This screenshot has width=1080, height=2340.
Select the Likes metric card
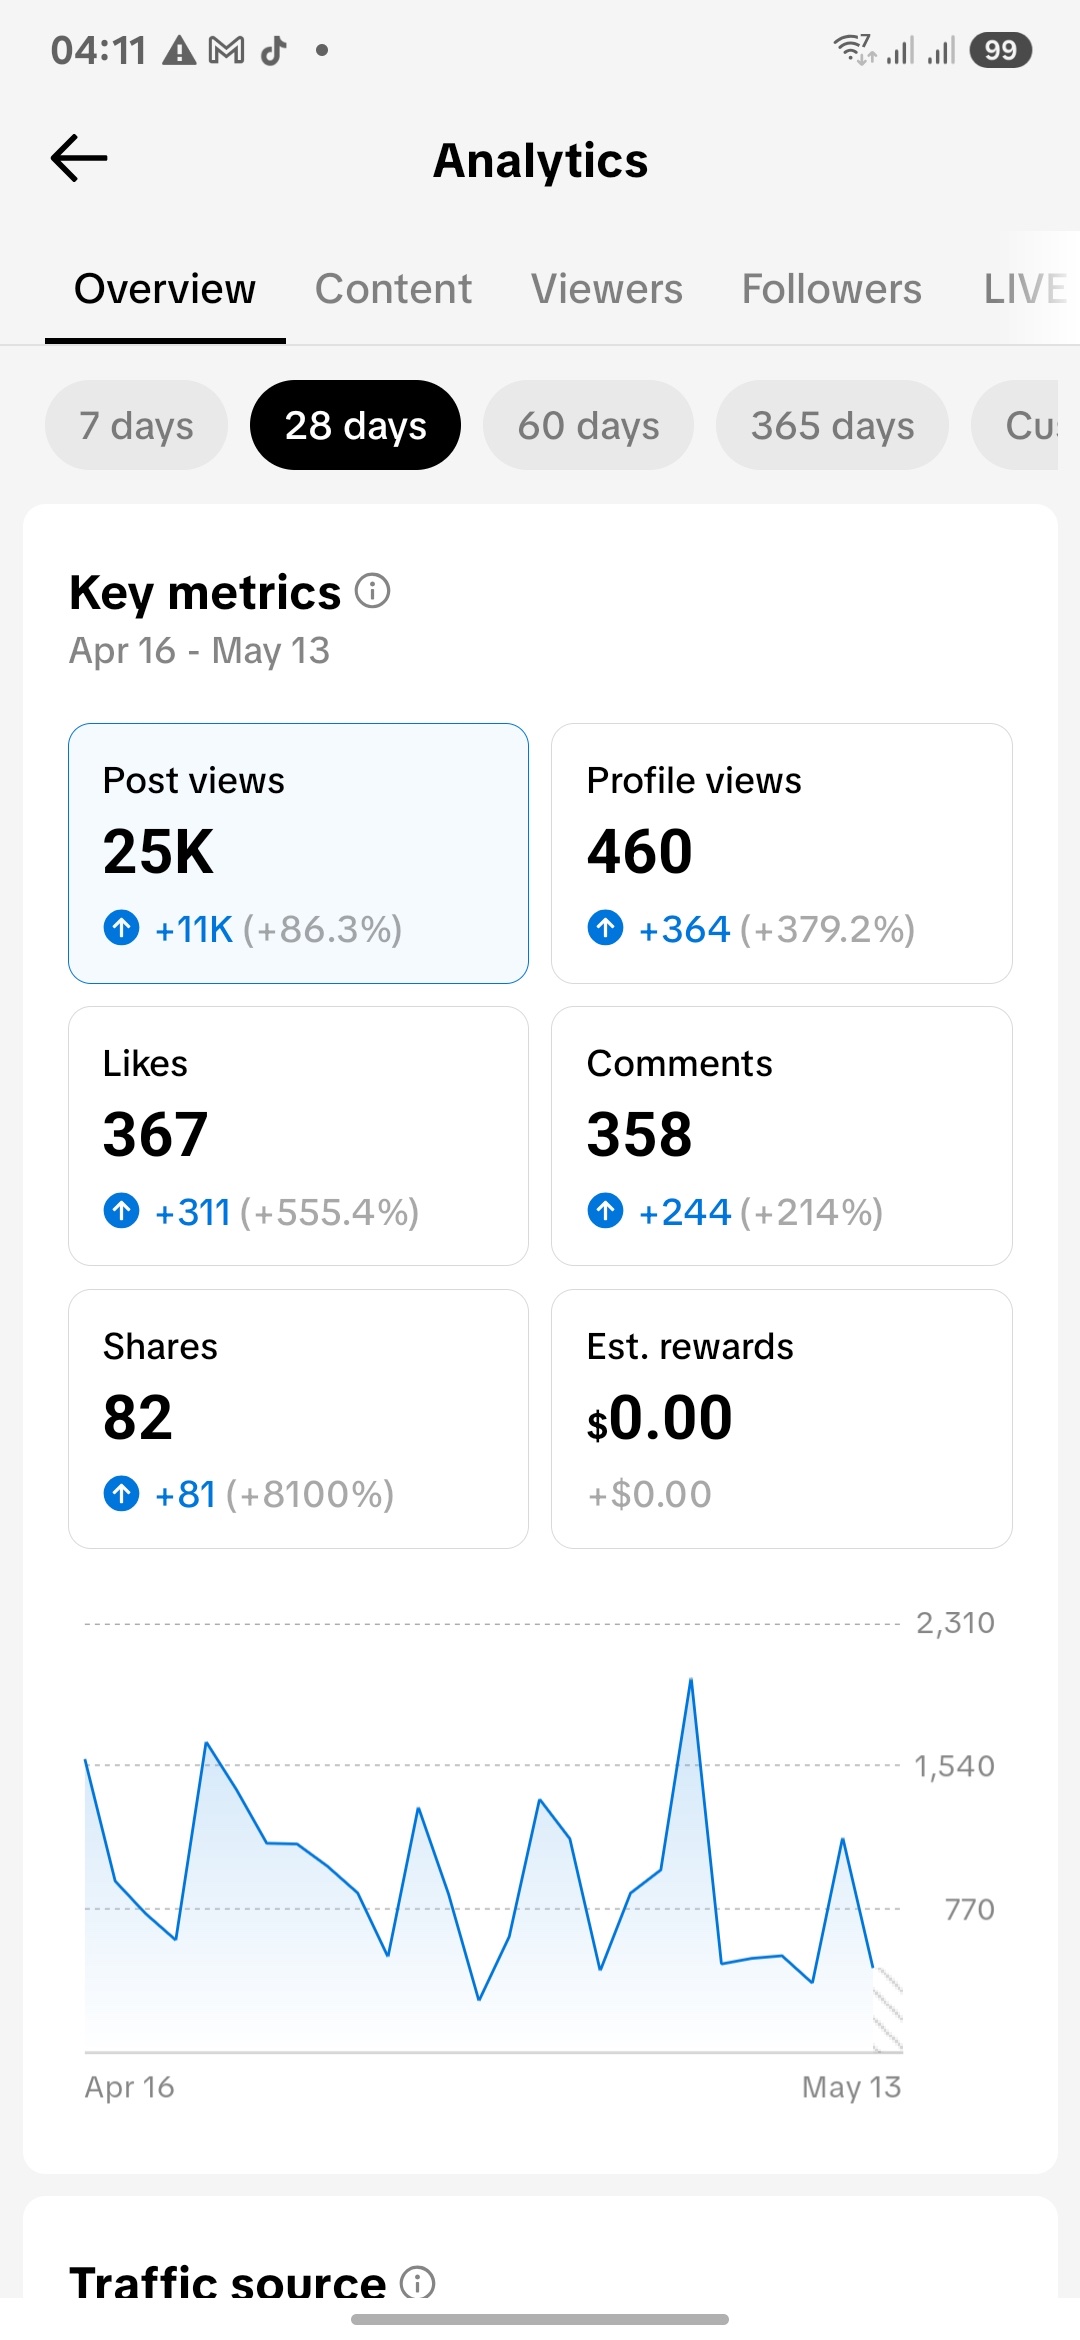pyautogui.click(x=298, y=1136)
